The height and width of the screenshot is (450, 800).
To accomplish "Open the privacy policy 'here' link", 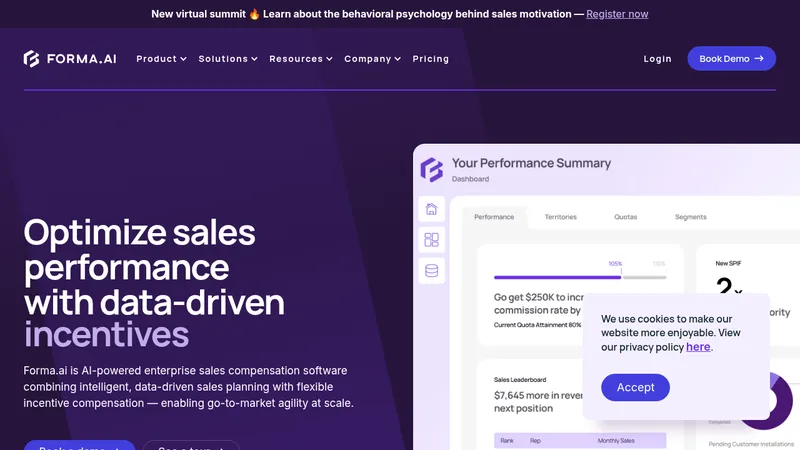I will pyautogui.click(x=698, y=347).
